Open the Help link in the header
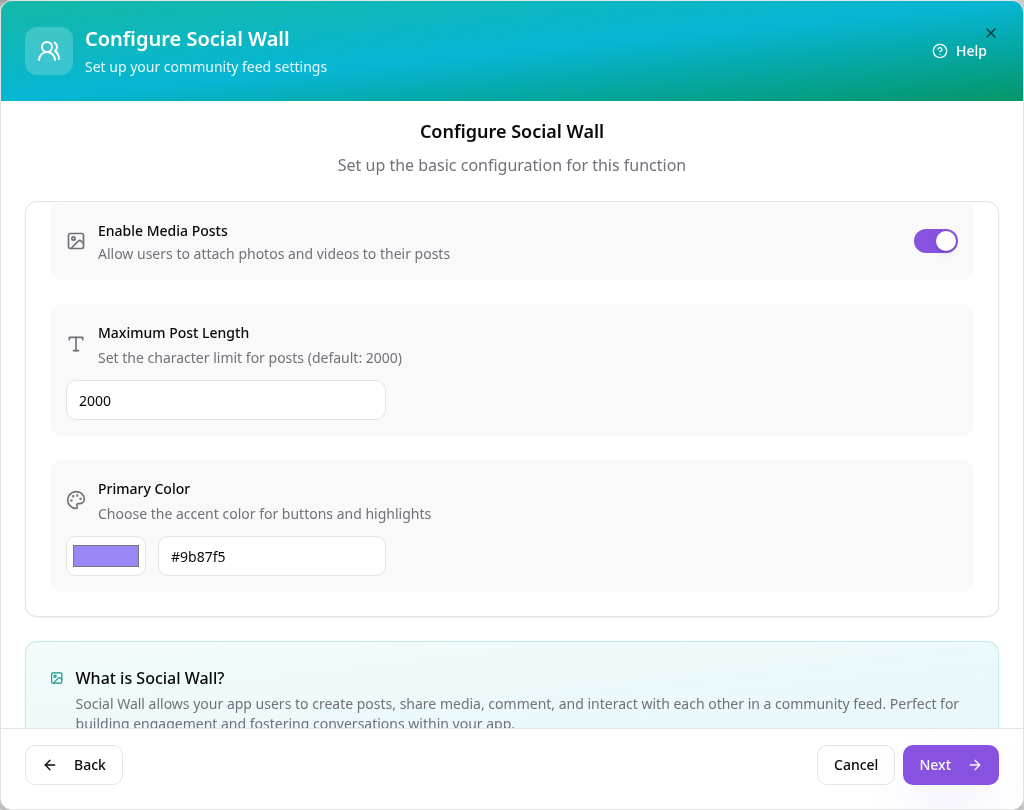 point(959,51)
